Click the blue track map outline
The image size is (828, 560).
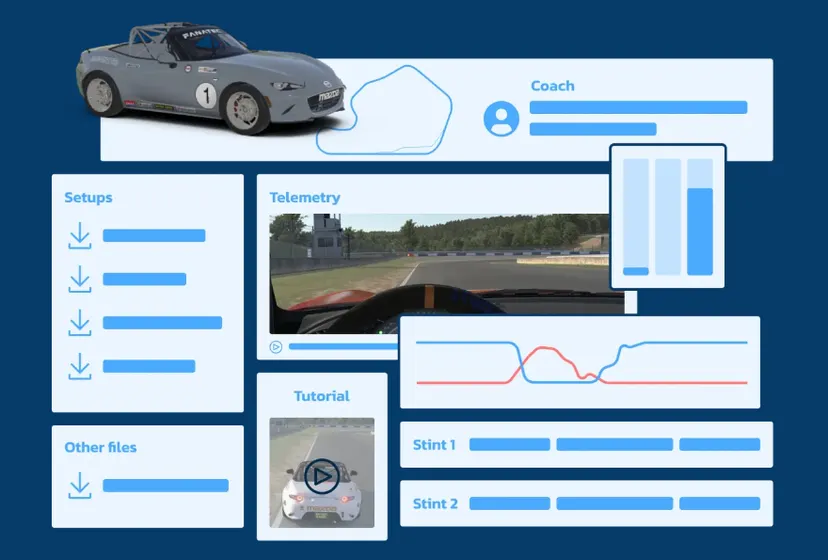[x=384, y=110]
